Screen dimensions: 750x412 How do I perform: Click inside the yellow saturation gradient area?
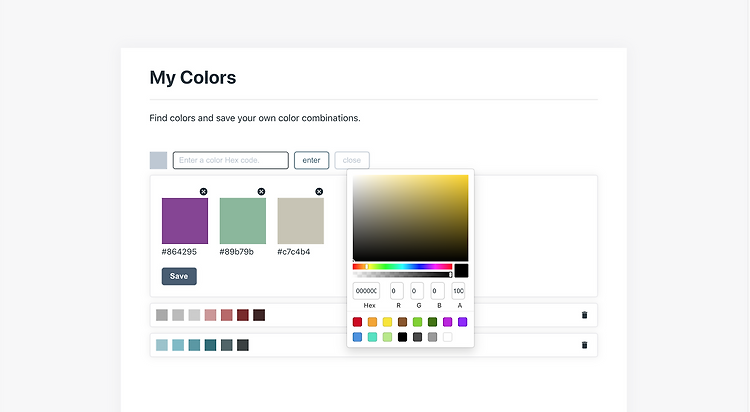point(410,218)
